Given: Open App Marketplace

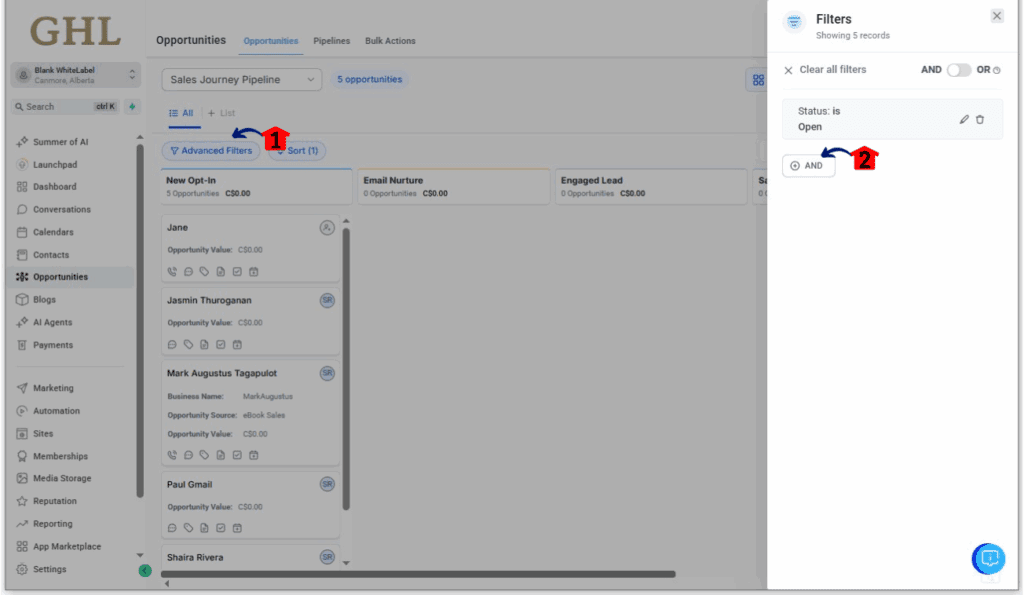Looking at the screenshot, I should [x=67, y=547].
